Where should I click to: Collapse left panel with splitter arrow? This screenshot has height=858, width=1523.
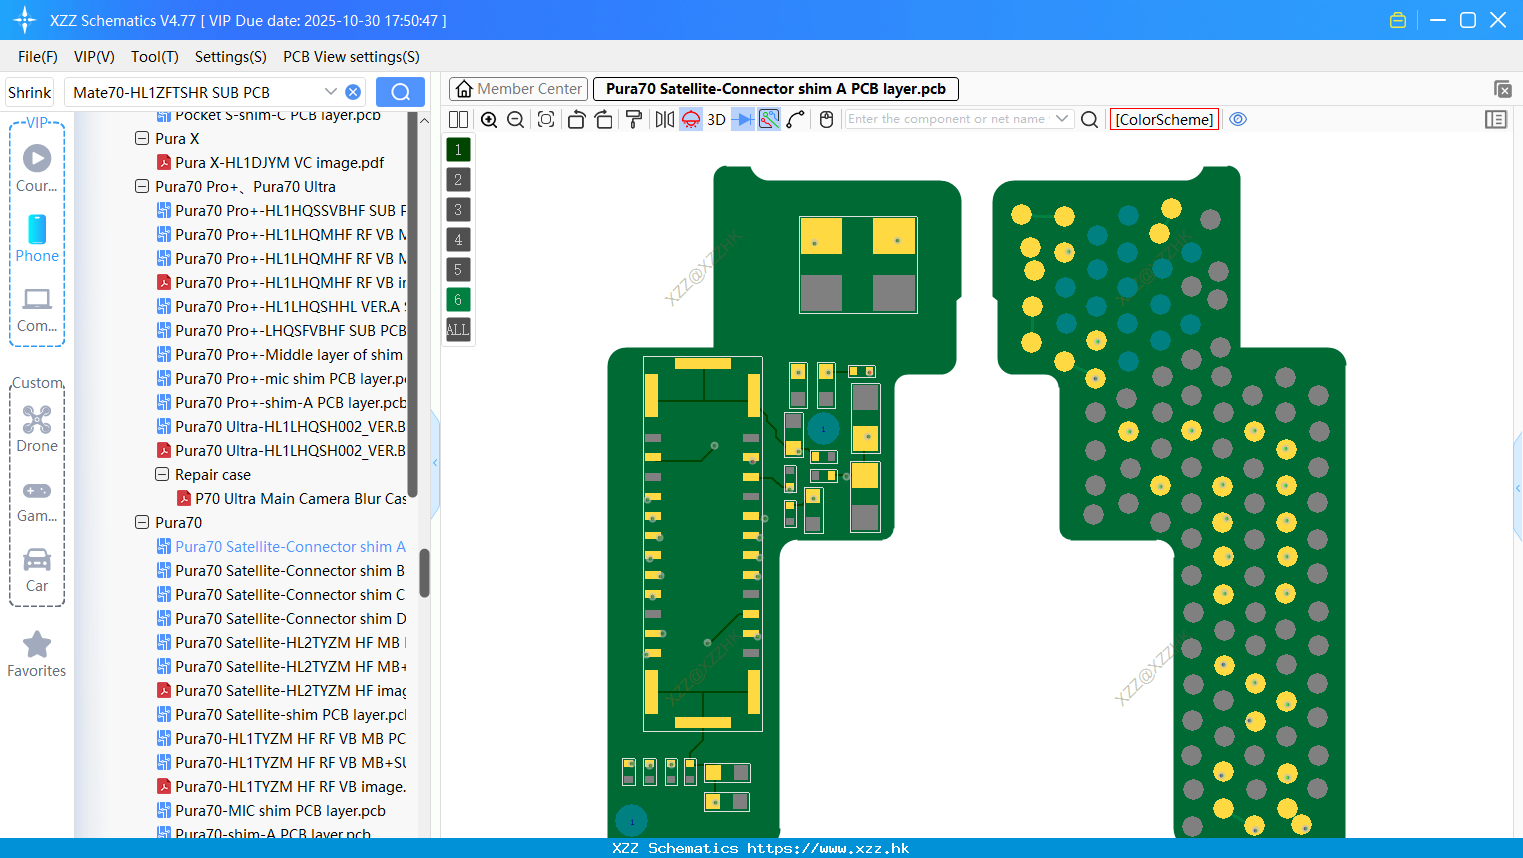point(435,463)
